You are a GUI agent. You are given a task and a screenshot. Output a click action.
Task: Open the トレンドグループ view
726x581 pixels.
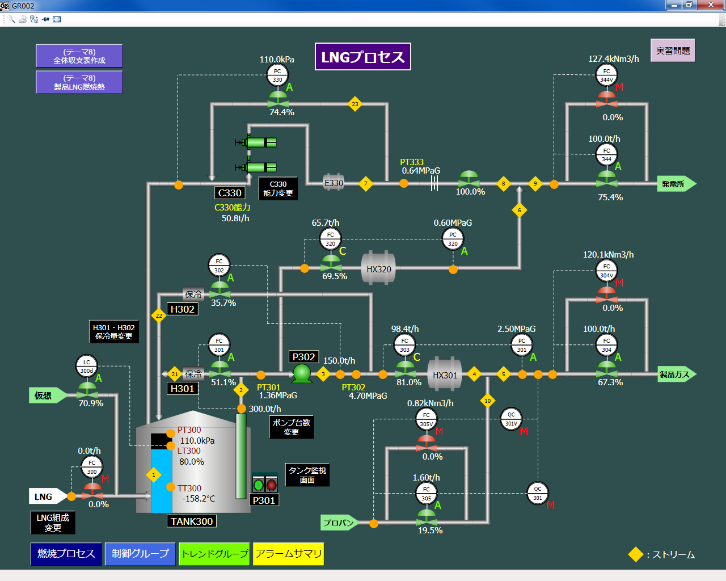point(214,553)
